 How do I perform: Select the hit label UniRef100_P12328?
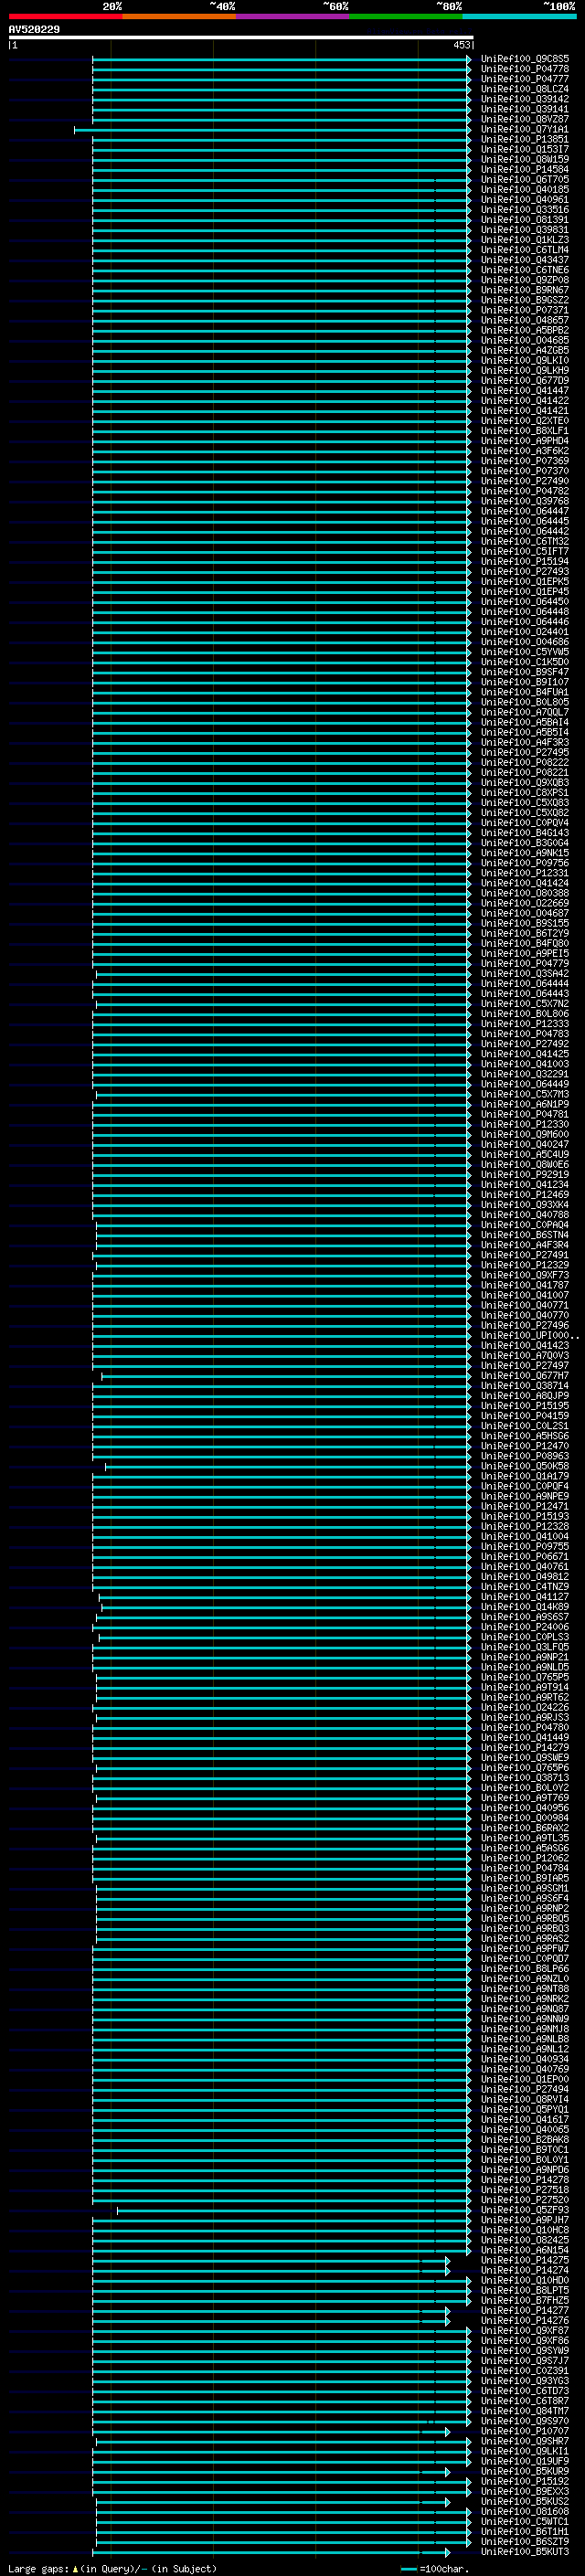coord(524,1527)
